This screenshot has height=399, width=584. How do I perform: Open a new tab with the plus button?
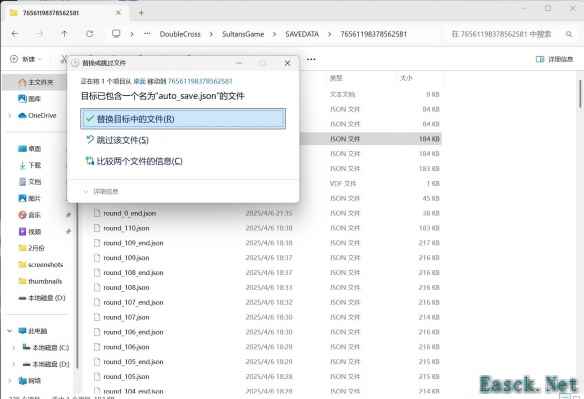point(141,13)
